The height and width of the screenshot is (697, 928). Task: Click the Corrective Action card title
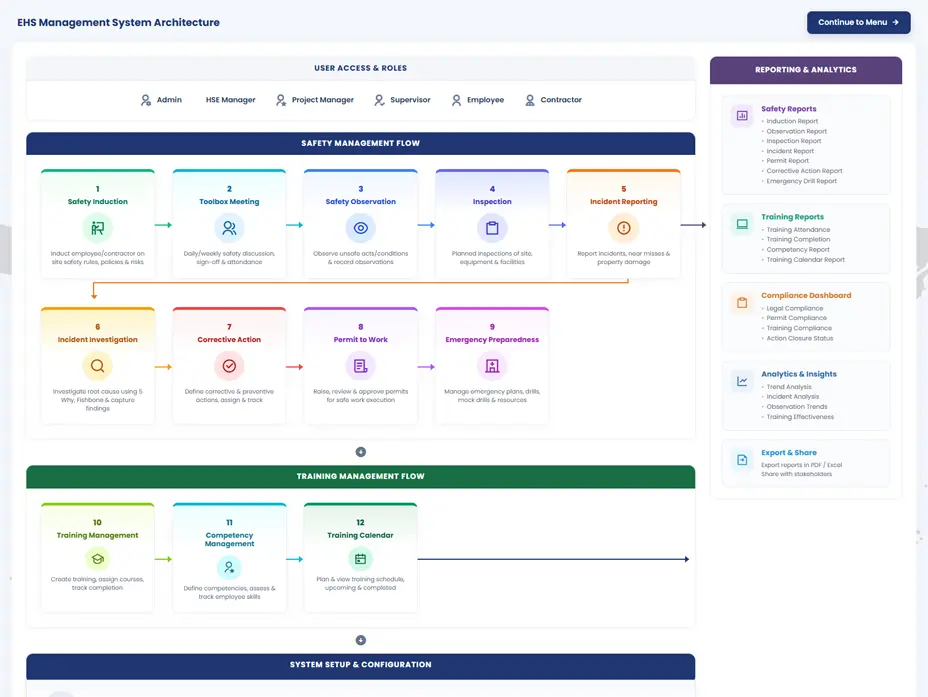(x=229, y=340)
